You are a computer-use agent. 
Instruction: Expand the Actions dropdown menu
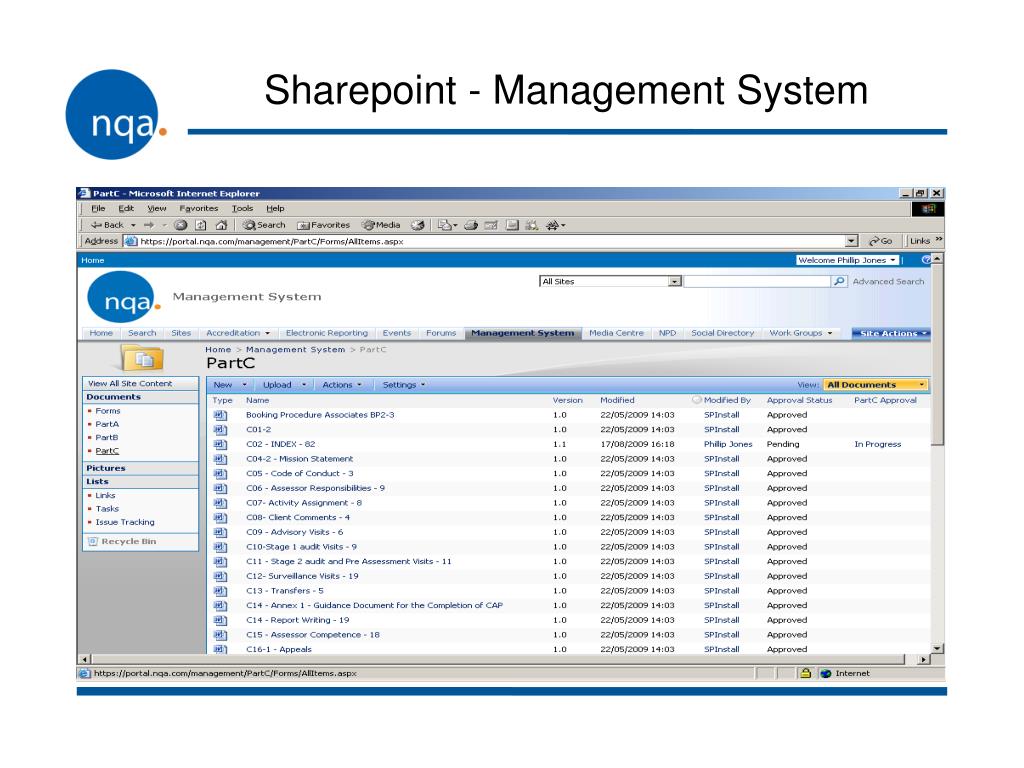click(359, 385)
